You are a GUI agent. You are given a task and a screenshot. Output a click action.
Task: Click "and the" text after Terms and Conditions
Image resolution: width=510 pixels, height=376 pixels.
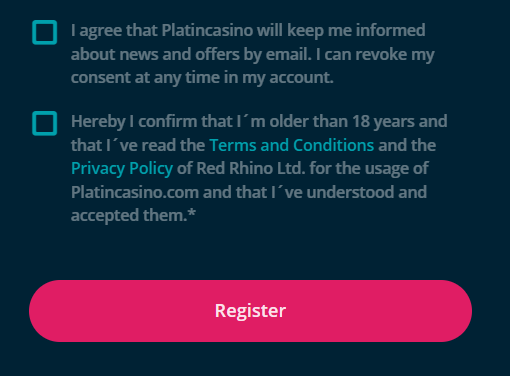[407, 145]
